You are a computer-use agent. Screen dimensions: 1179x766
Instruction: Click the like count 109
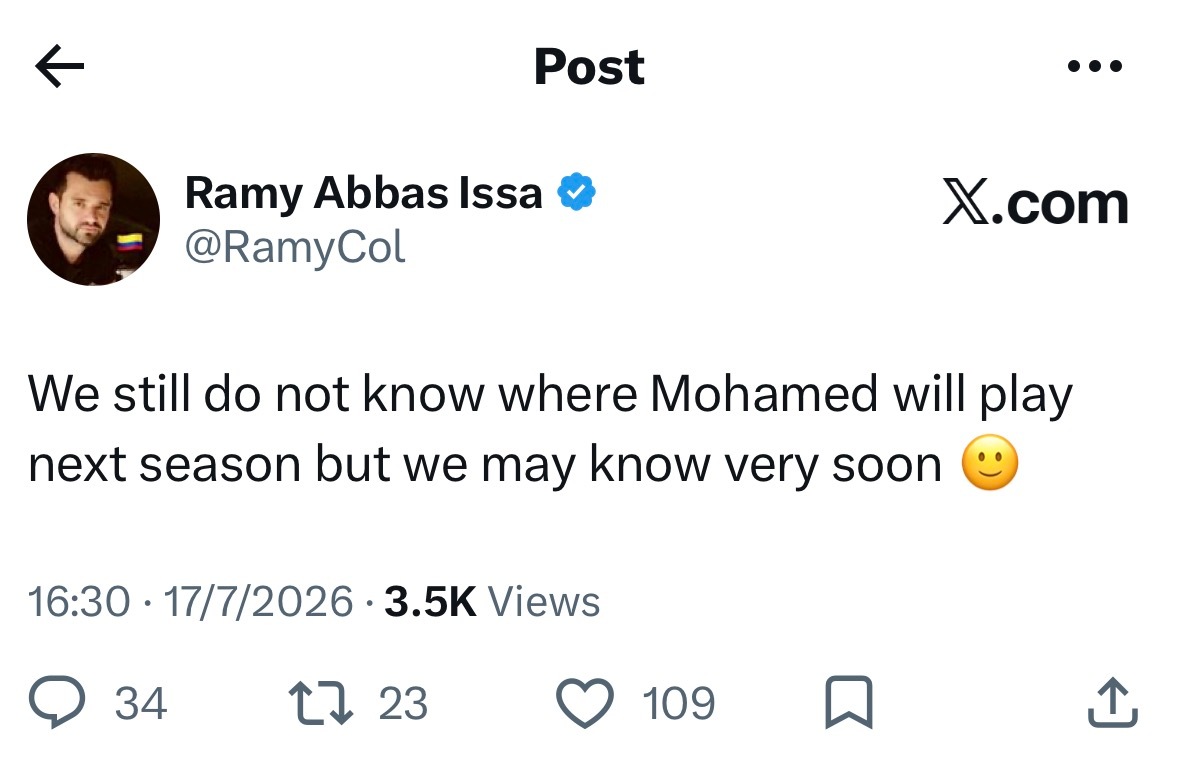pos(678,704)
